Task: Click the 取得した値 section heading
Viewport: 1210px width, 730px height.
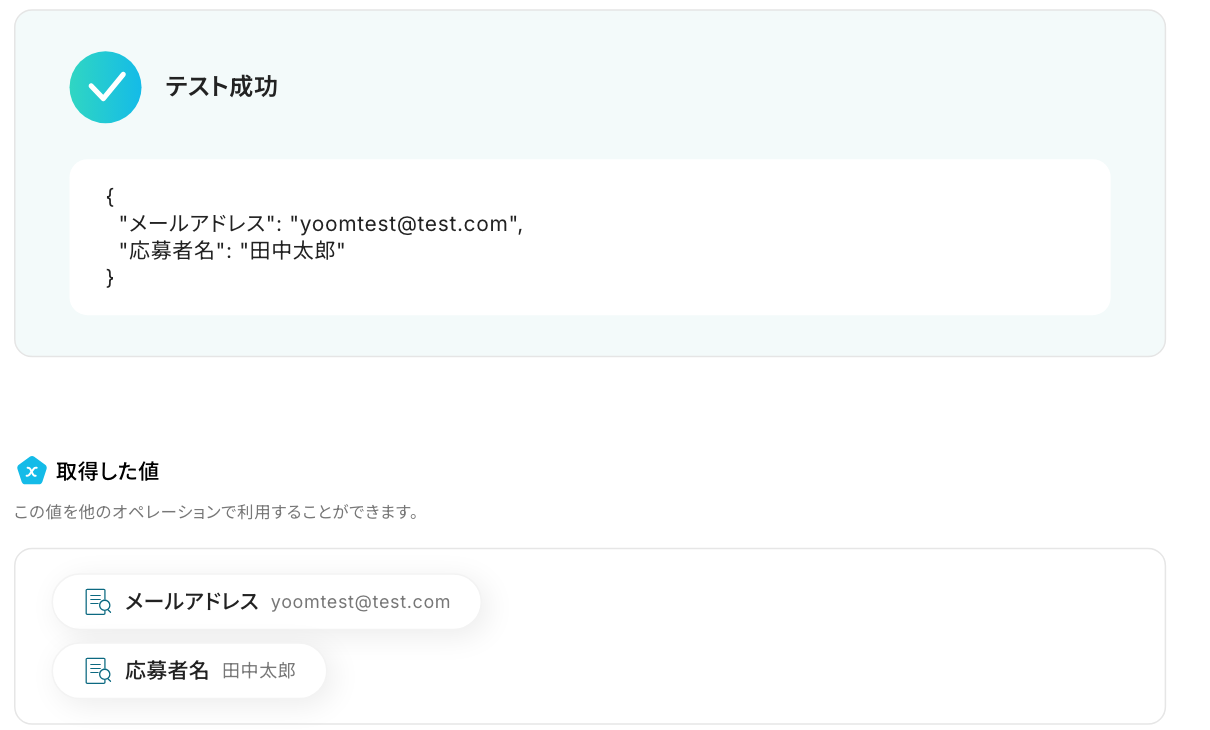Action: (x=107, y=471)
